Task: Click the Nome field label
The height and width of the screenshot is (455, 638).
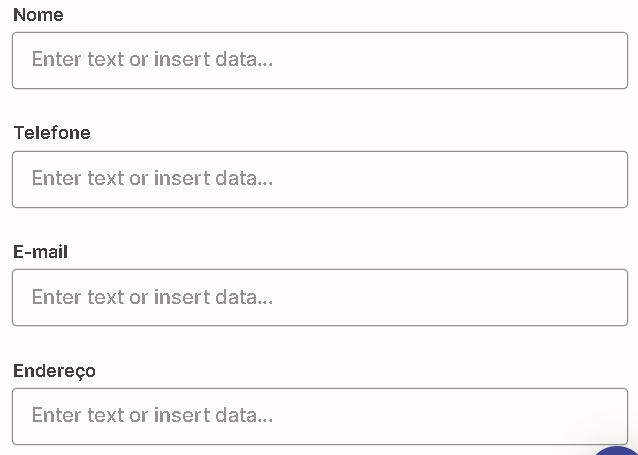Action: [38, 15]
